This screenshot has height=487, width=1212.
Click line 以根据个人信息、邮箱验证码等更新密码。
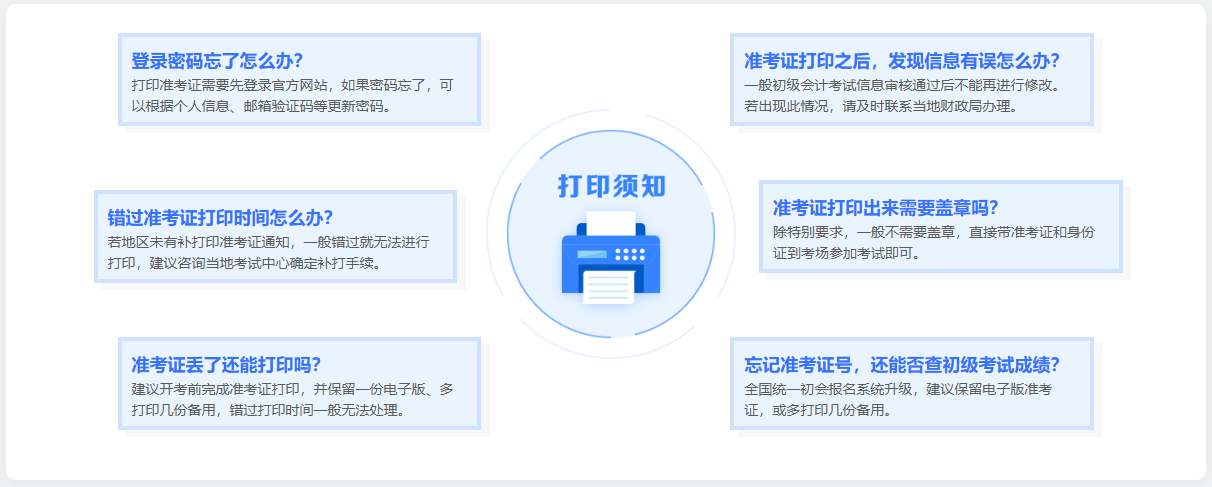pos(261,106)
